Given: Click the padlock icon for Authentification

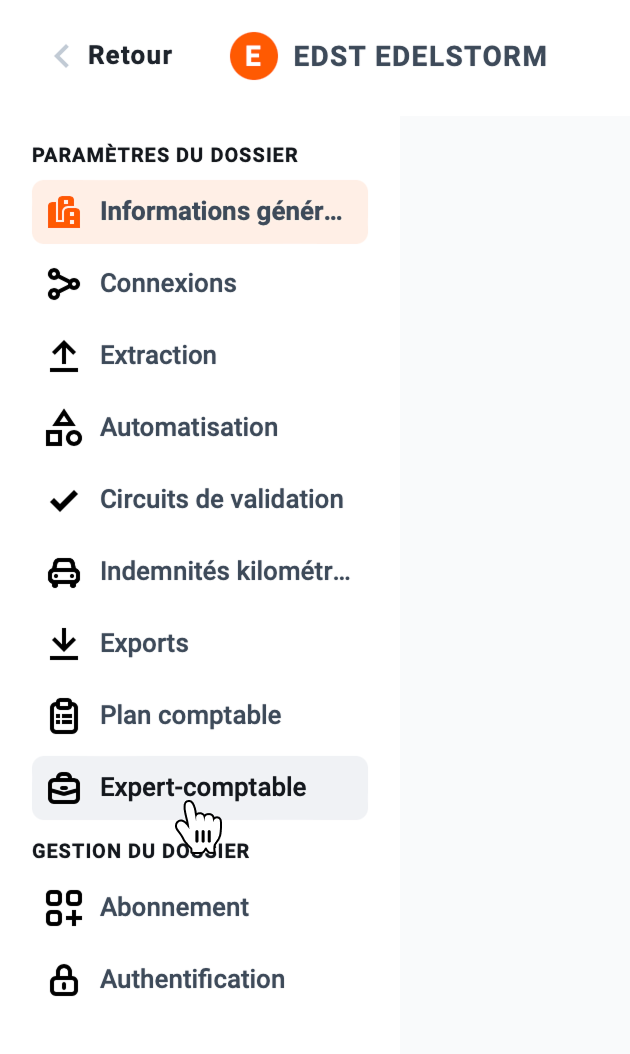Looking at the screenshot, I should click(64, 979).
